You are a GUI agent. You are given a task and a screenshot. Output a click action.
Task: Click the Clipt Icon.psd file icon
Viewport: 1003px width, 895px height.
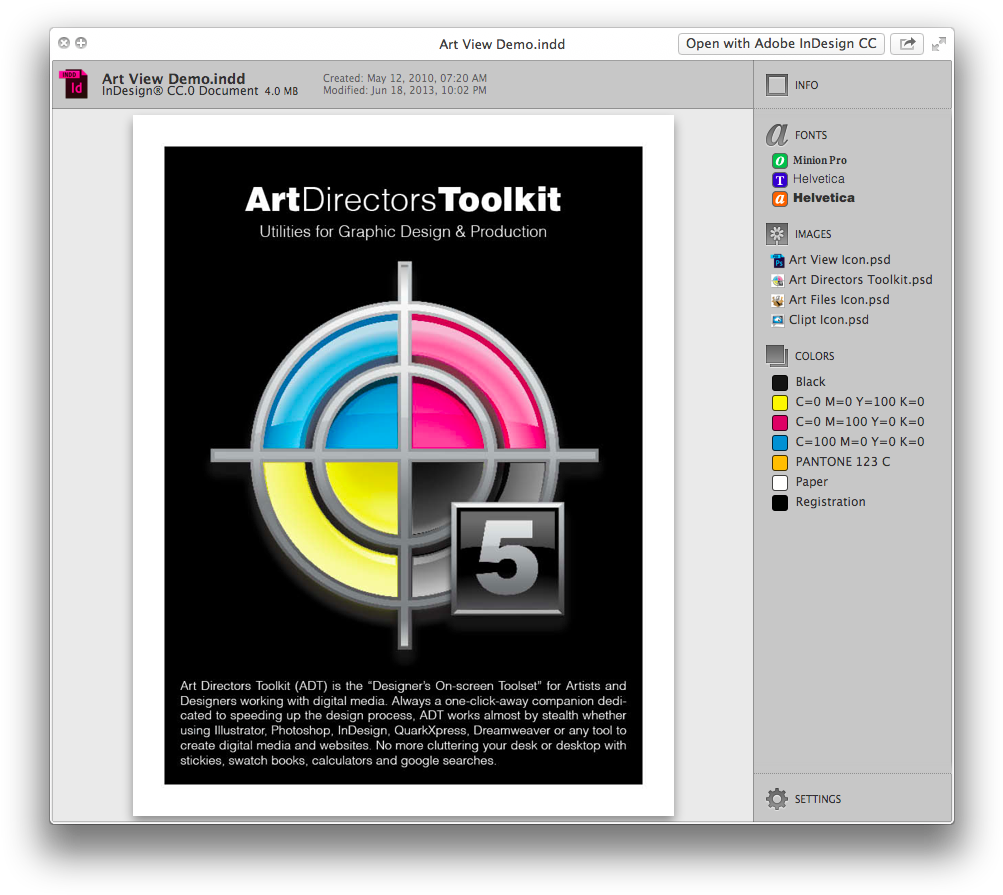[x=778, y=320]
